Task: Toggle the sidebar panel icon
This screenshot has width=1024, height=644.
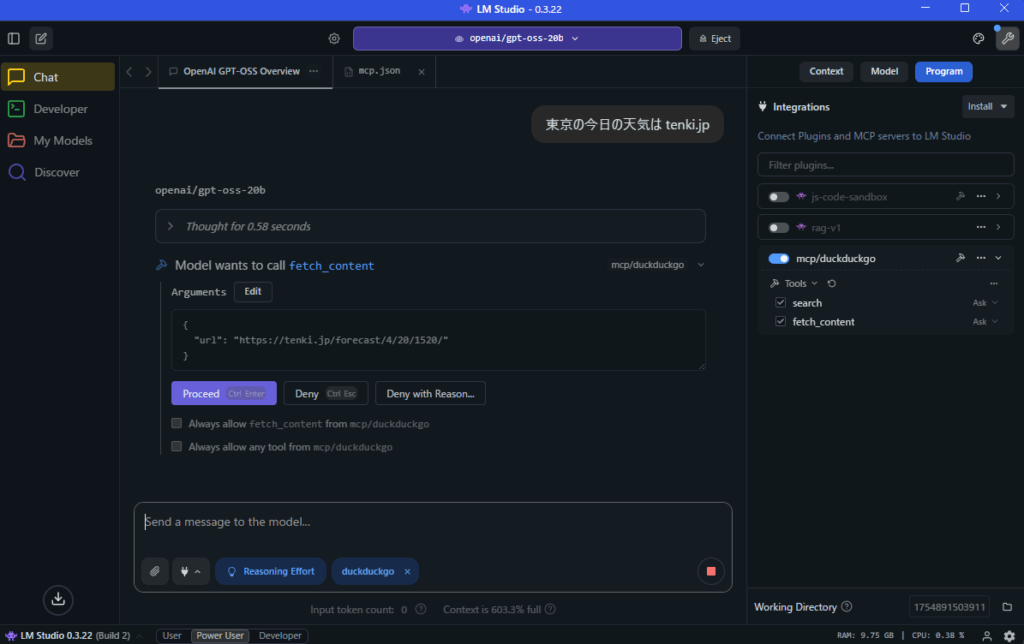Action: click(14, 39)
